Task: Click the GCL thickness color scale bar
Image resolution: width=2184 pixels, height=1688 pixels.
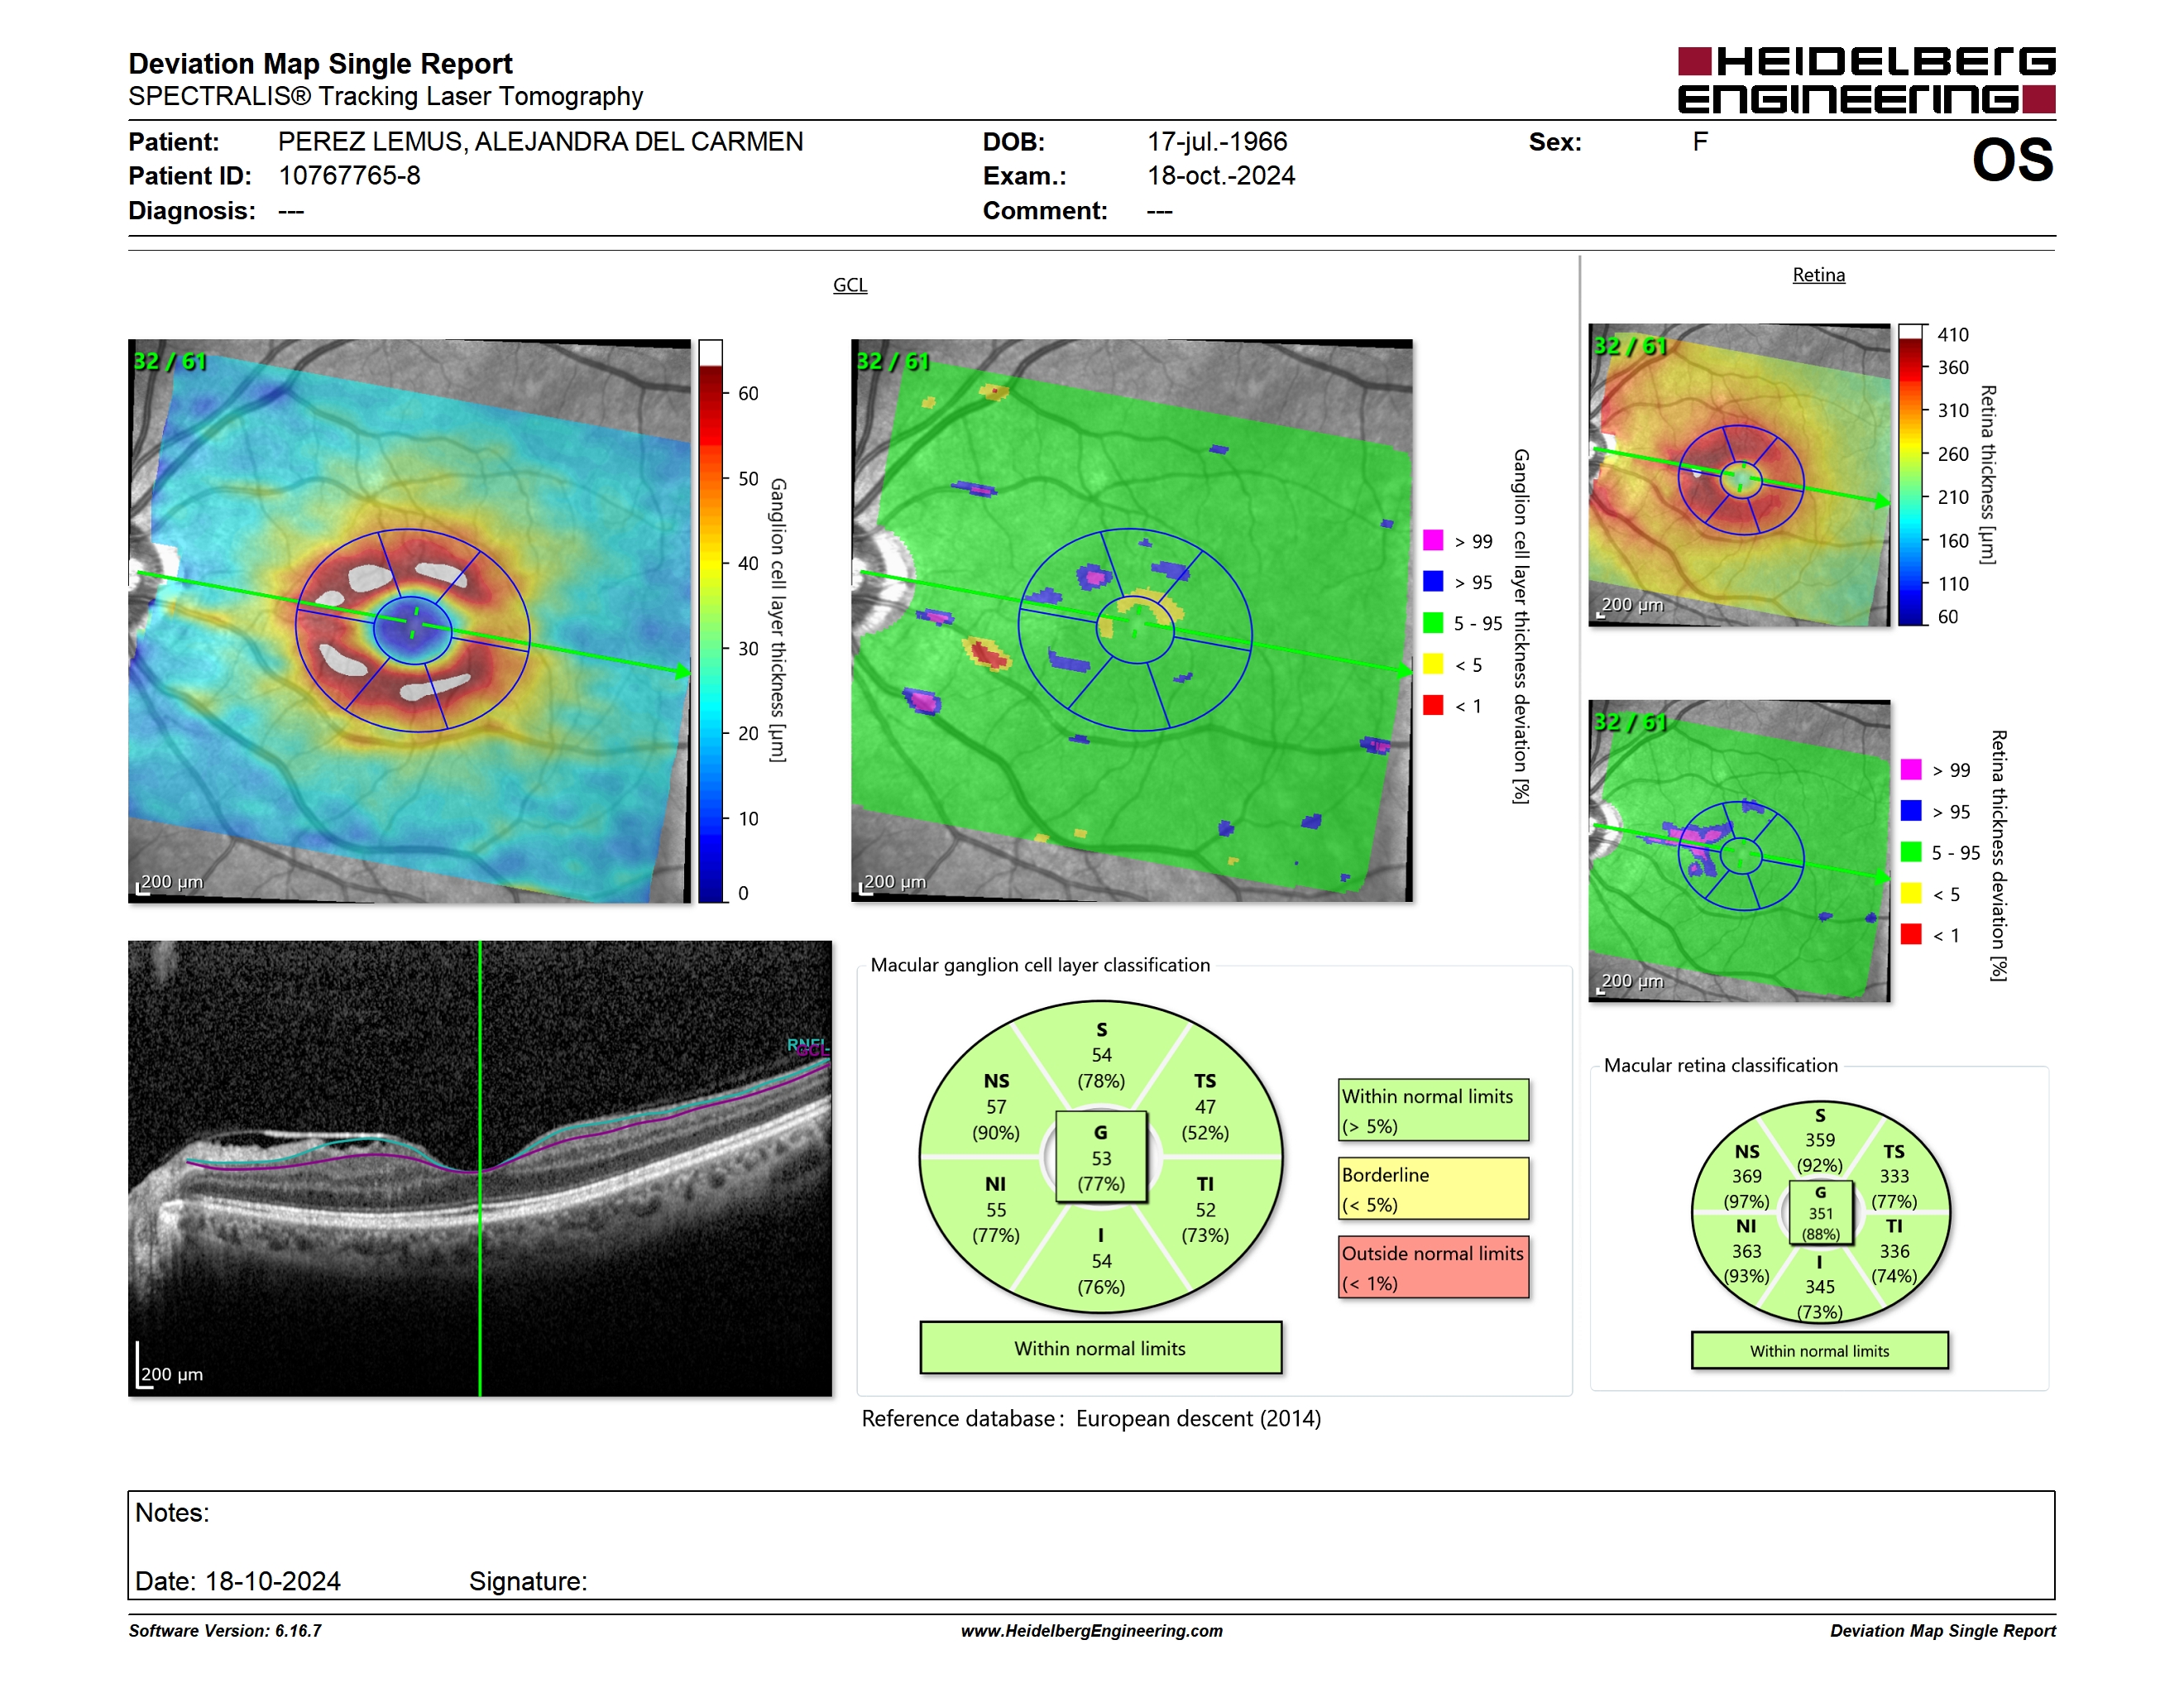Action: (x=710, y=621)
